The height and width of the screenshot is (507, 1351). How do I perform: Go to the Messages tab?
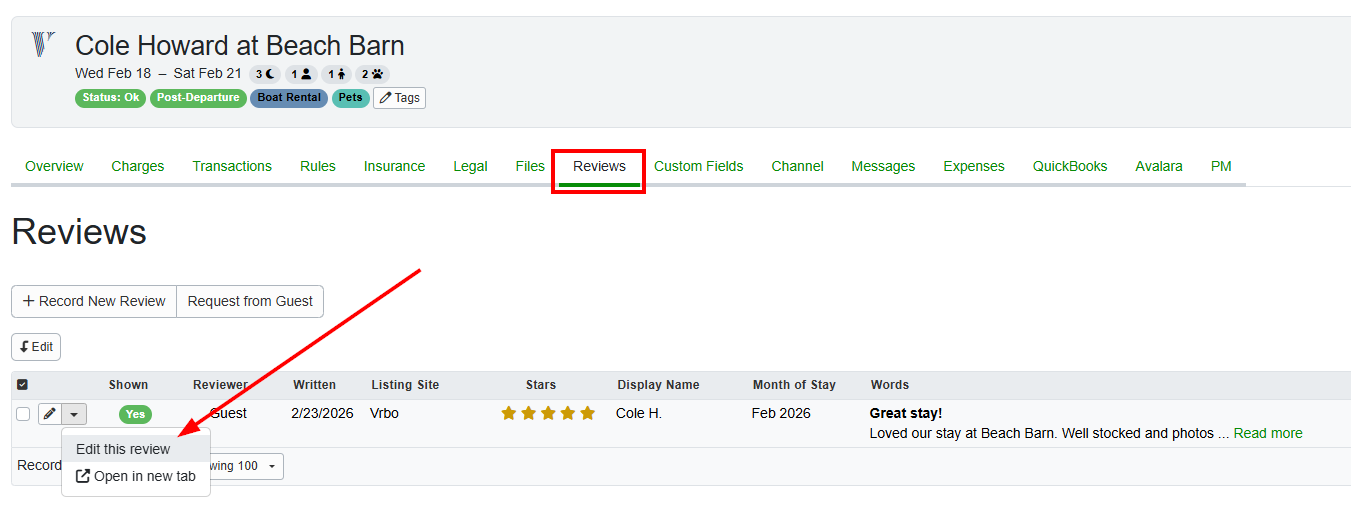[x=883, y=166]
